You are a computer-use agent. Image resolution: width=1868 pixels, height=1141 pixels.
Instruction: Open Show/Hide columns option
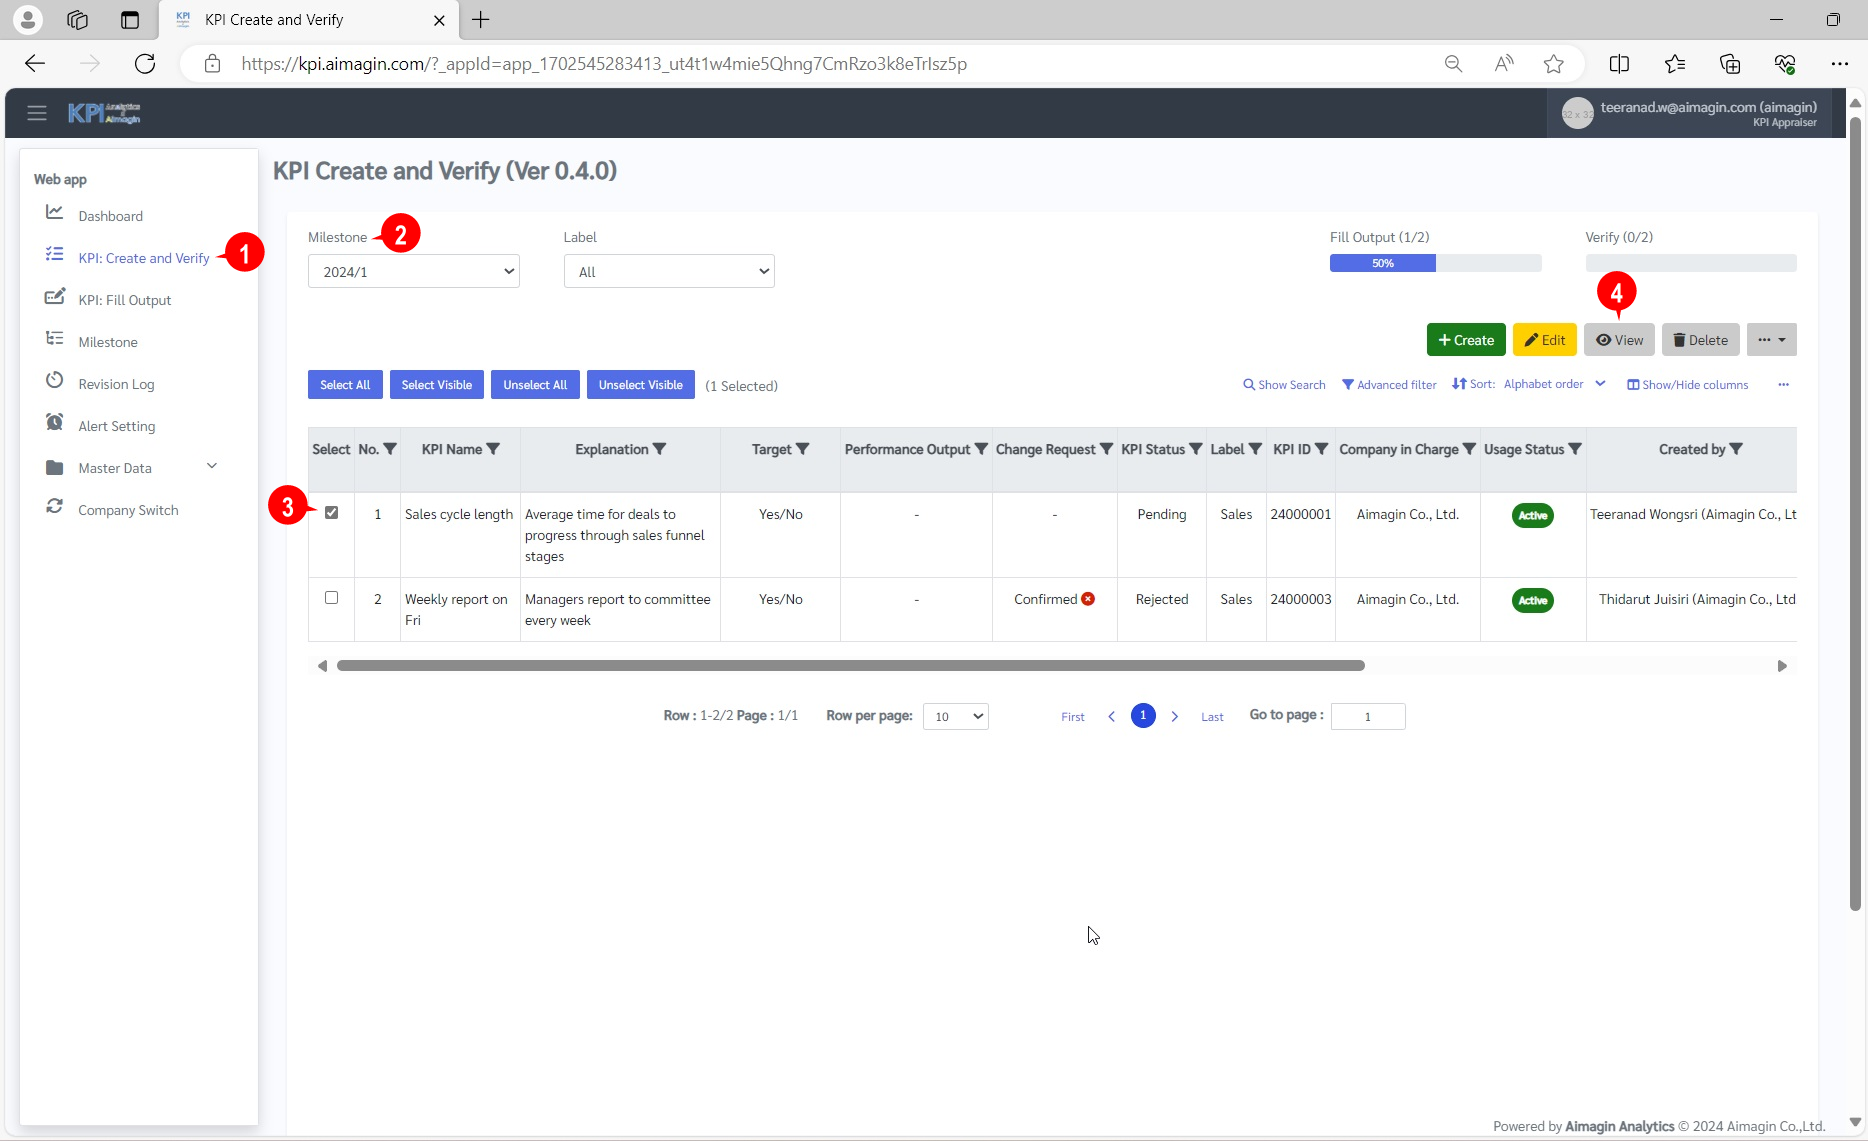point(1687,385)
